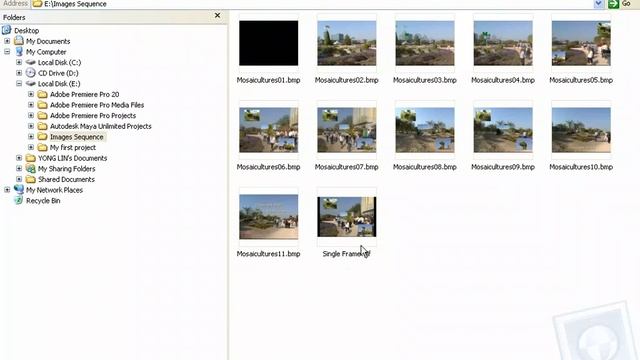Click the green Go arrow icon

coord(613,4)
